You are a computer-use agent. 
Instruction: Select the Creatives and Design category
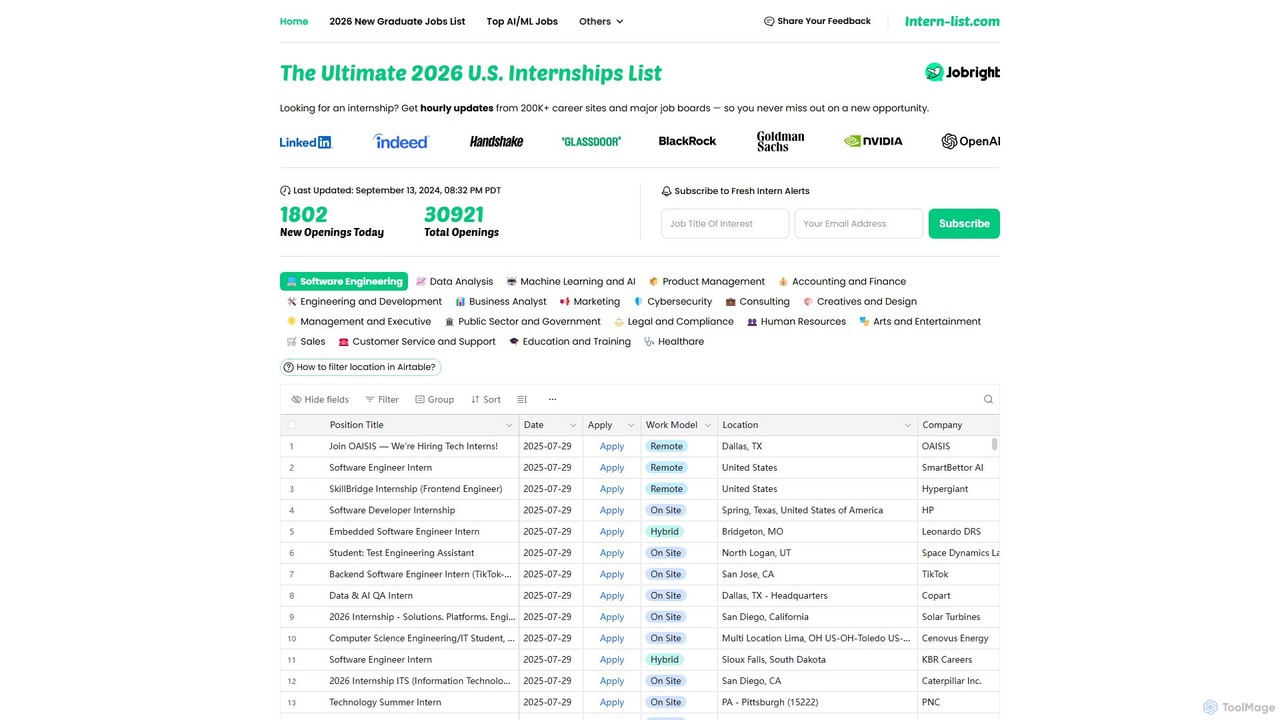click(860, 301)
